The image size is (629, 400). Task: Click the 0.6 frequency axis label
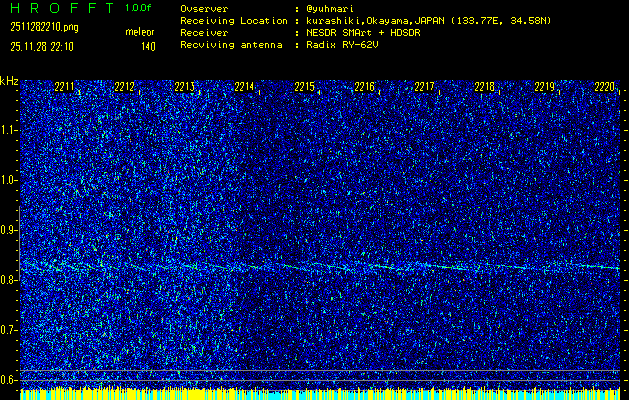tap(9, 380)
